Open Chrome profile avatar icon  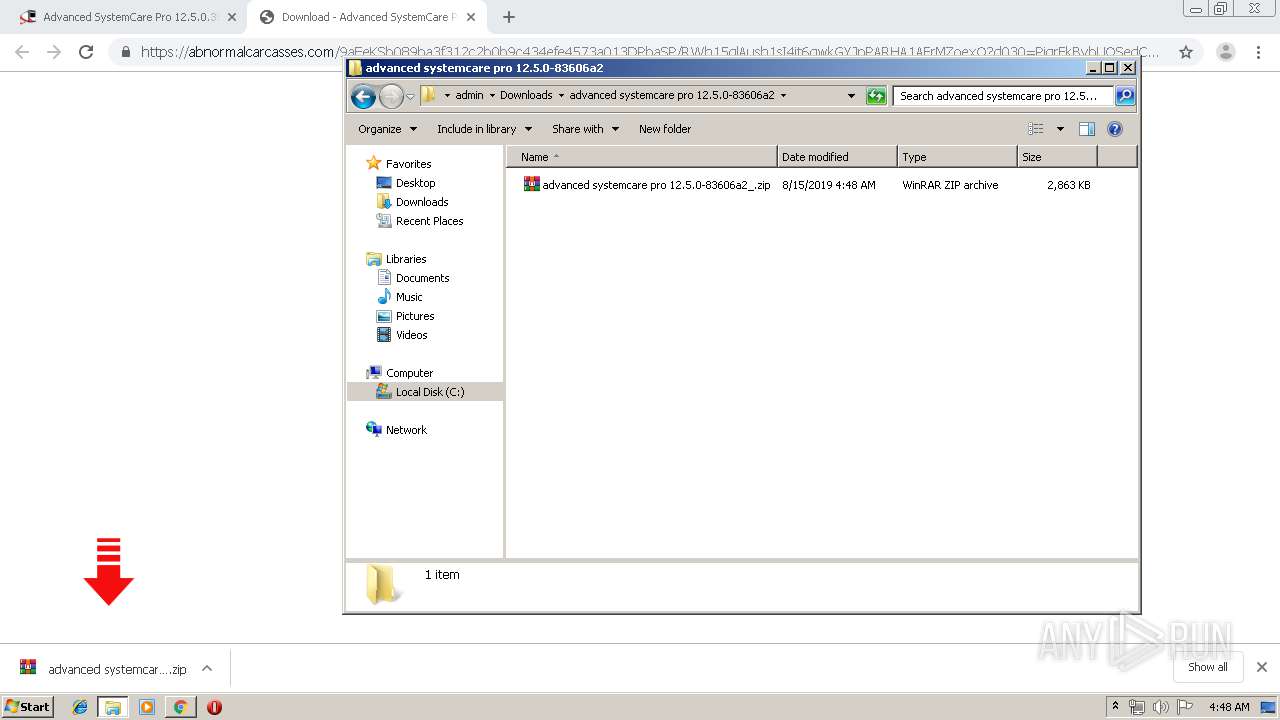pos(1225,52)
